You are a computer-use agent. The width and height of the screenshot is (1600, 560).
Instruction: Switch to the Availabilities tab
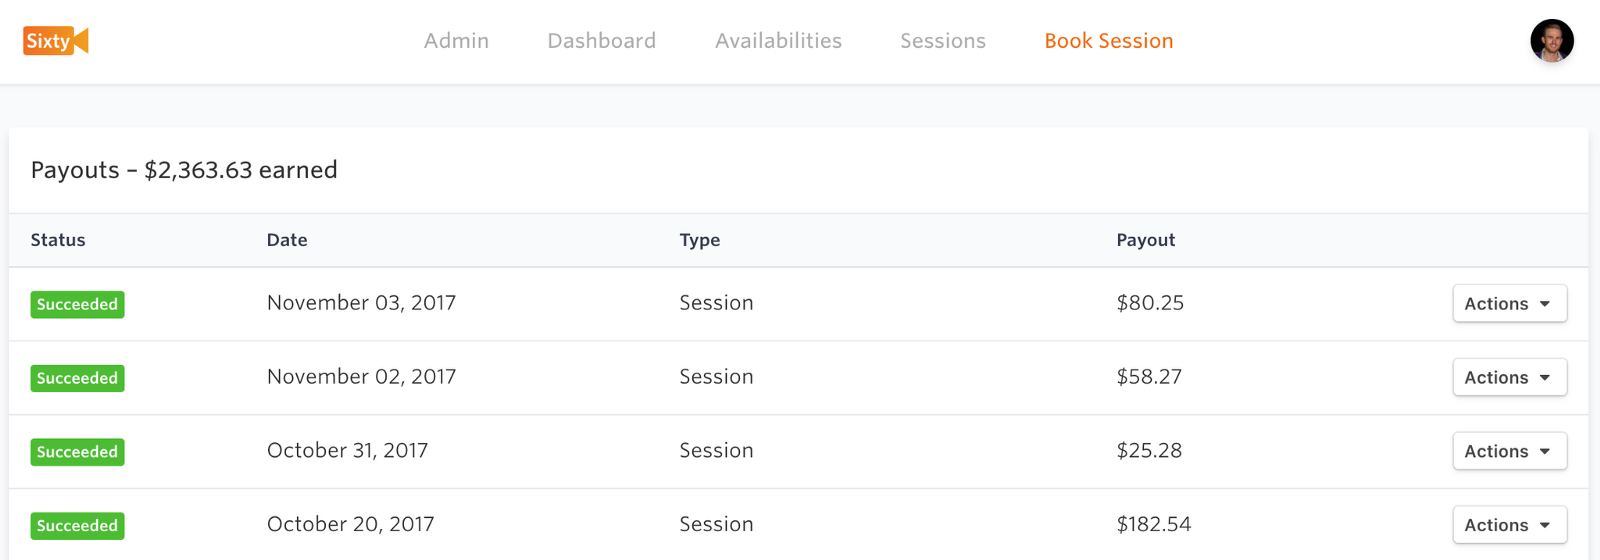click(x=779, y=41)
